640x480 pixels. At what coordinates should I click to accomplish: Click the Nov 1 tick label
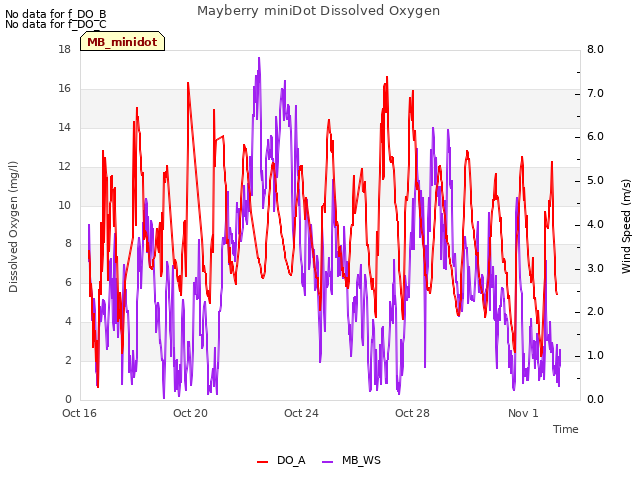tap(523, 413)
